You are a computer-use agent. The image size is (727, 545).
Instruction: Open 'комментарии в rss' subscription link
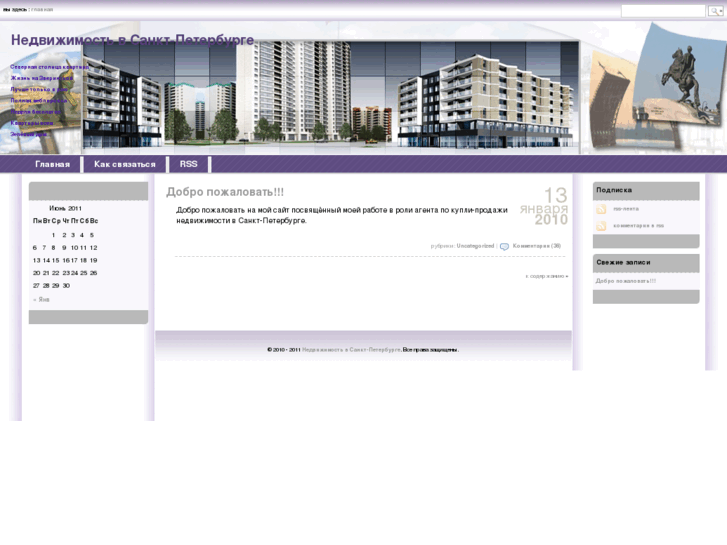(638, 225)
